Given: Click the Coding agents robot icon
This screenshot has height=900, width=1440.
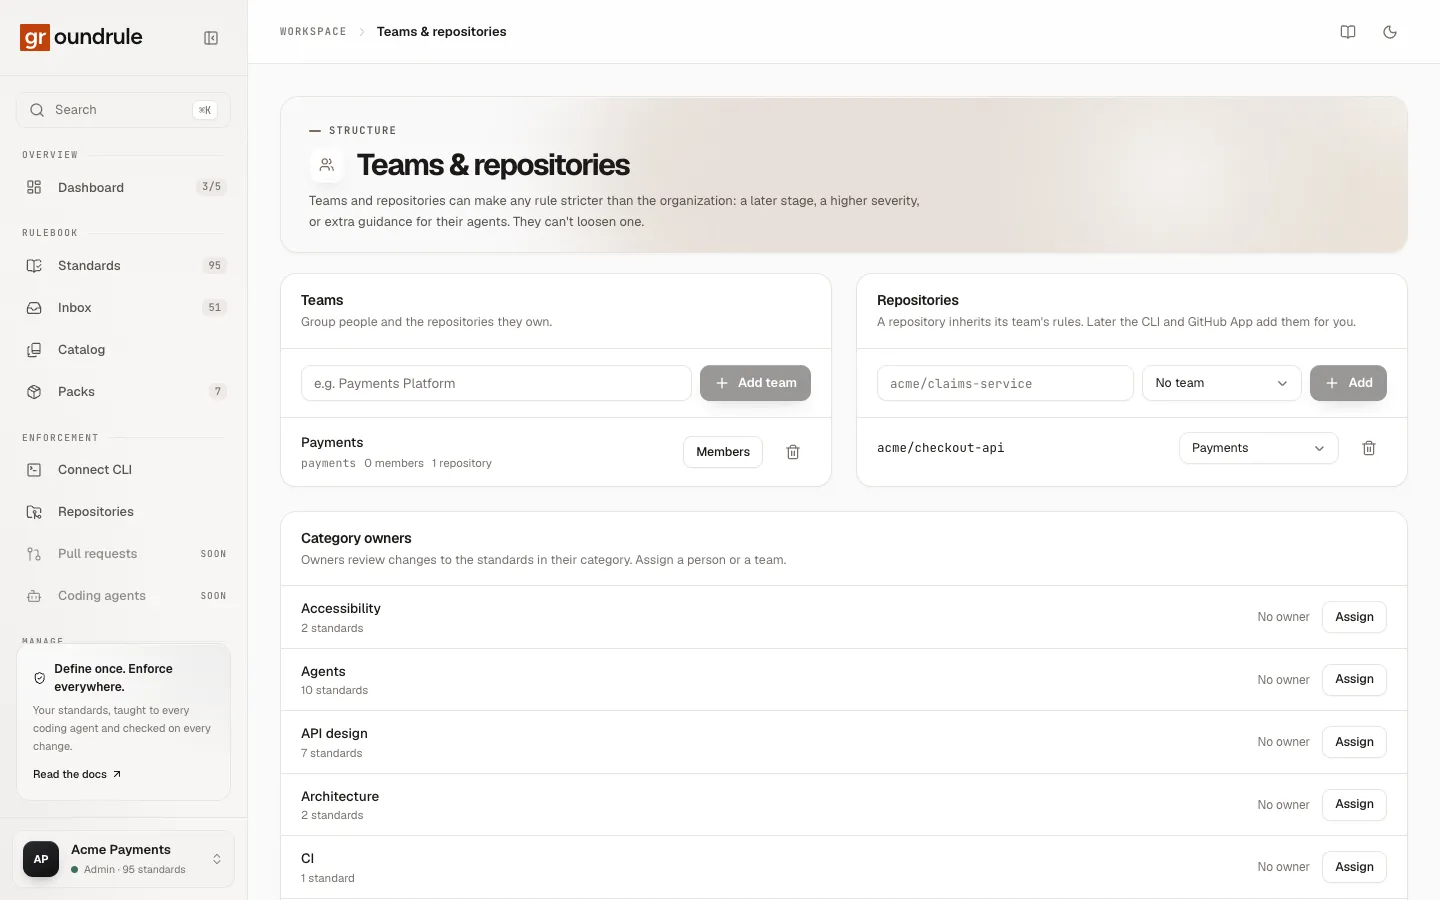Looking at the screenshot, I should point(34,596).
